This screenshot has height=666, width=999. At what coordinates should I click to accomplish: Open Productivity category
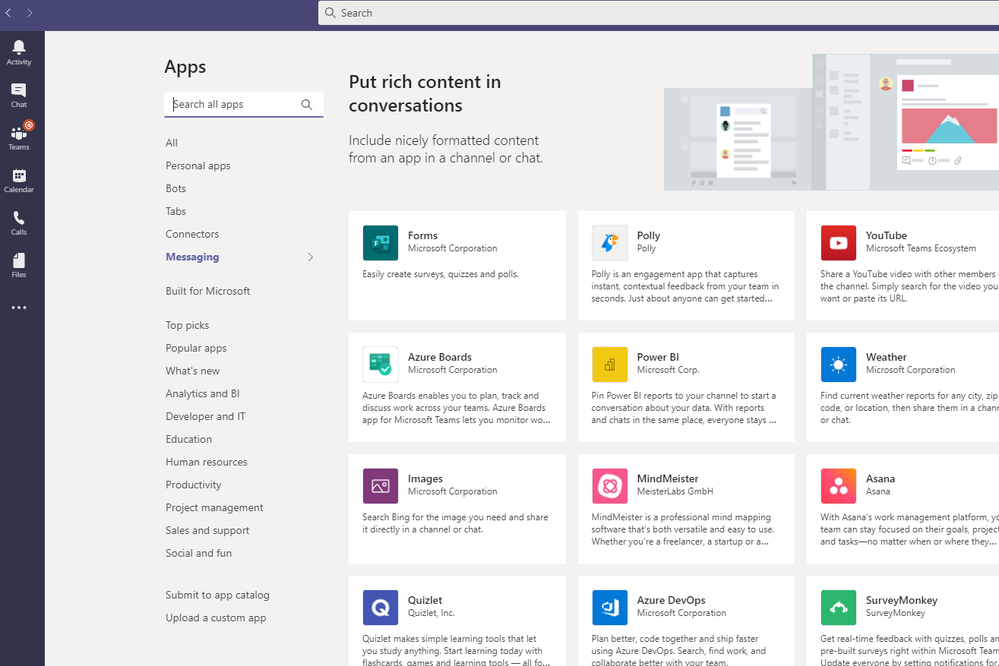pos(194,485)
